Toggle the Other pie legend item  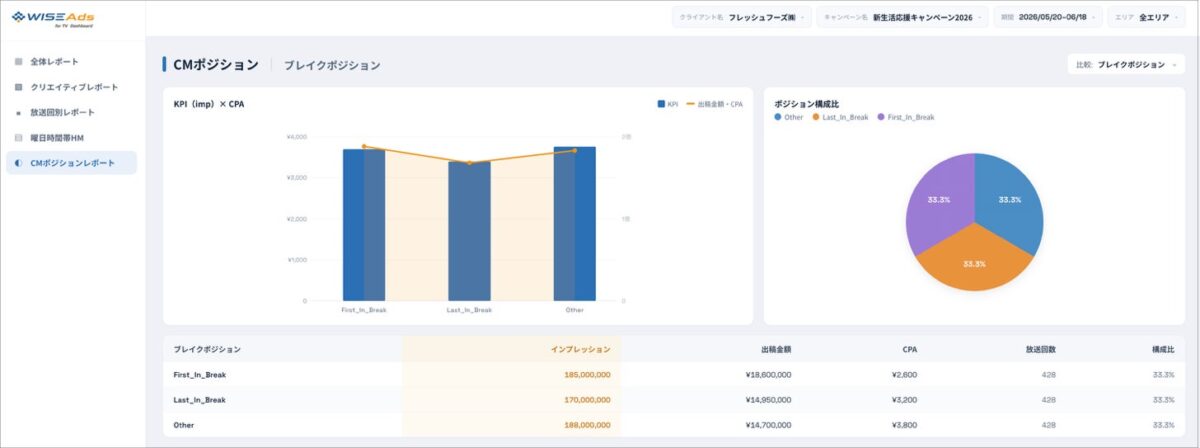[789, 117]
